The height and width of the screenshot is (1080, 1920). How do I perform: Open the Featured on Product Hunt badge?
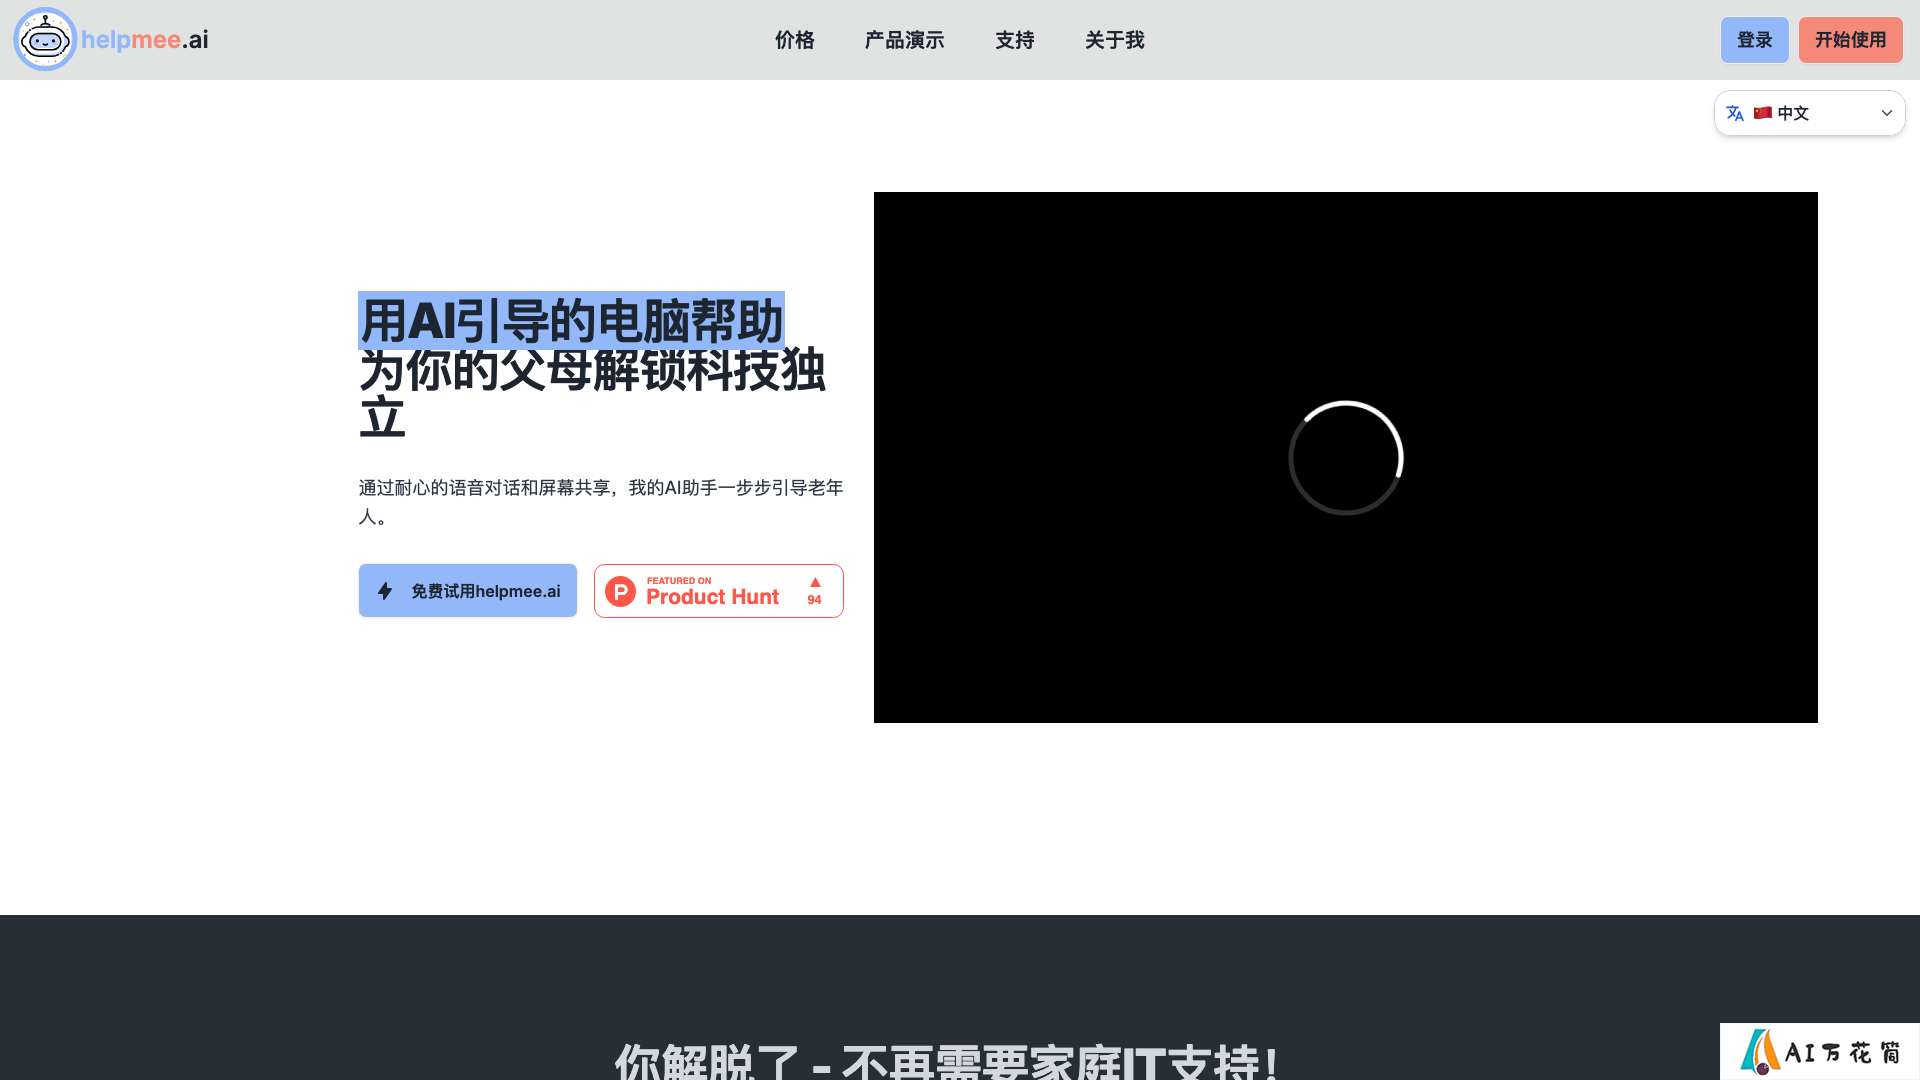(719, 591)
